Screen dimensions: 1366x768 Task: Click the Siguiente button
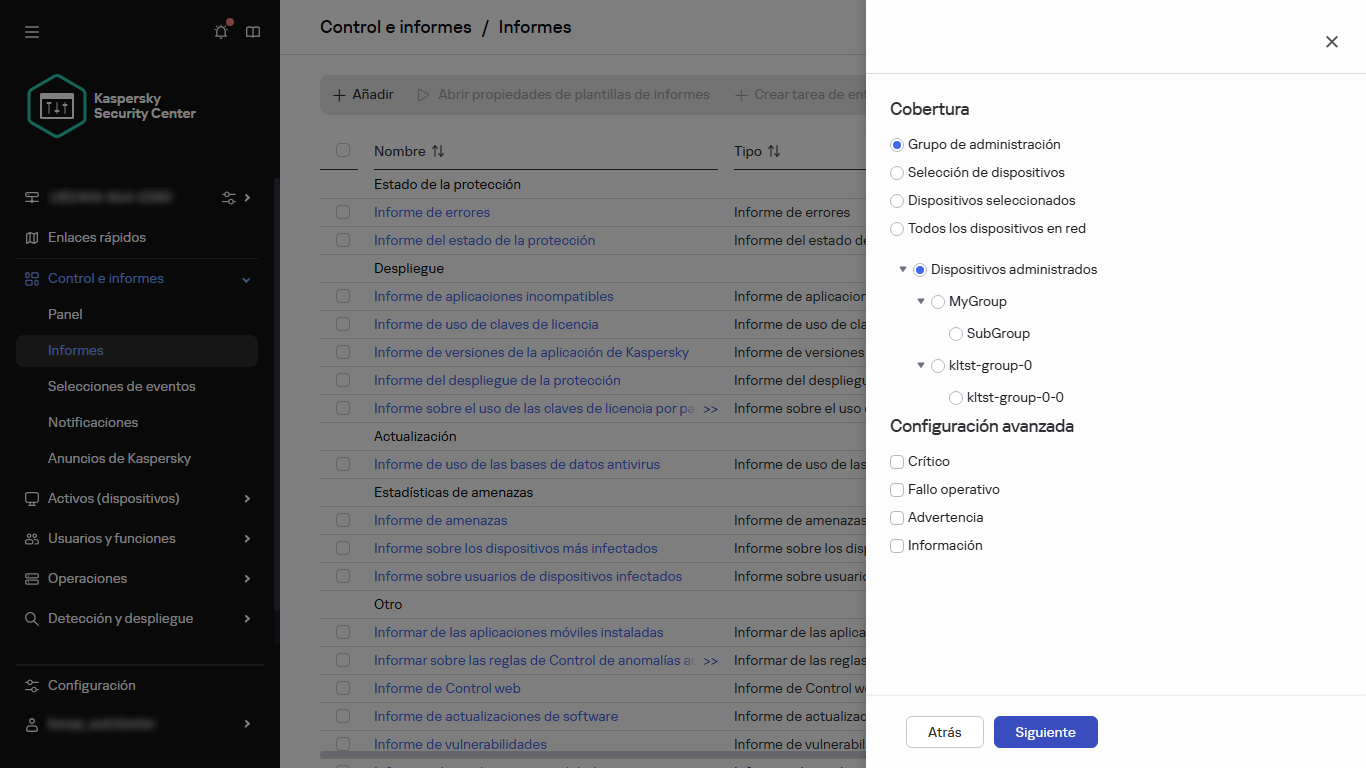(x=1045, y=731)
